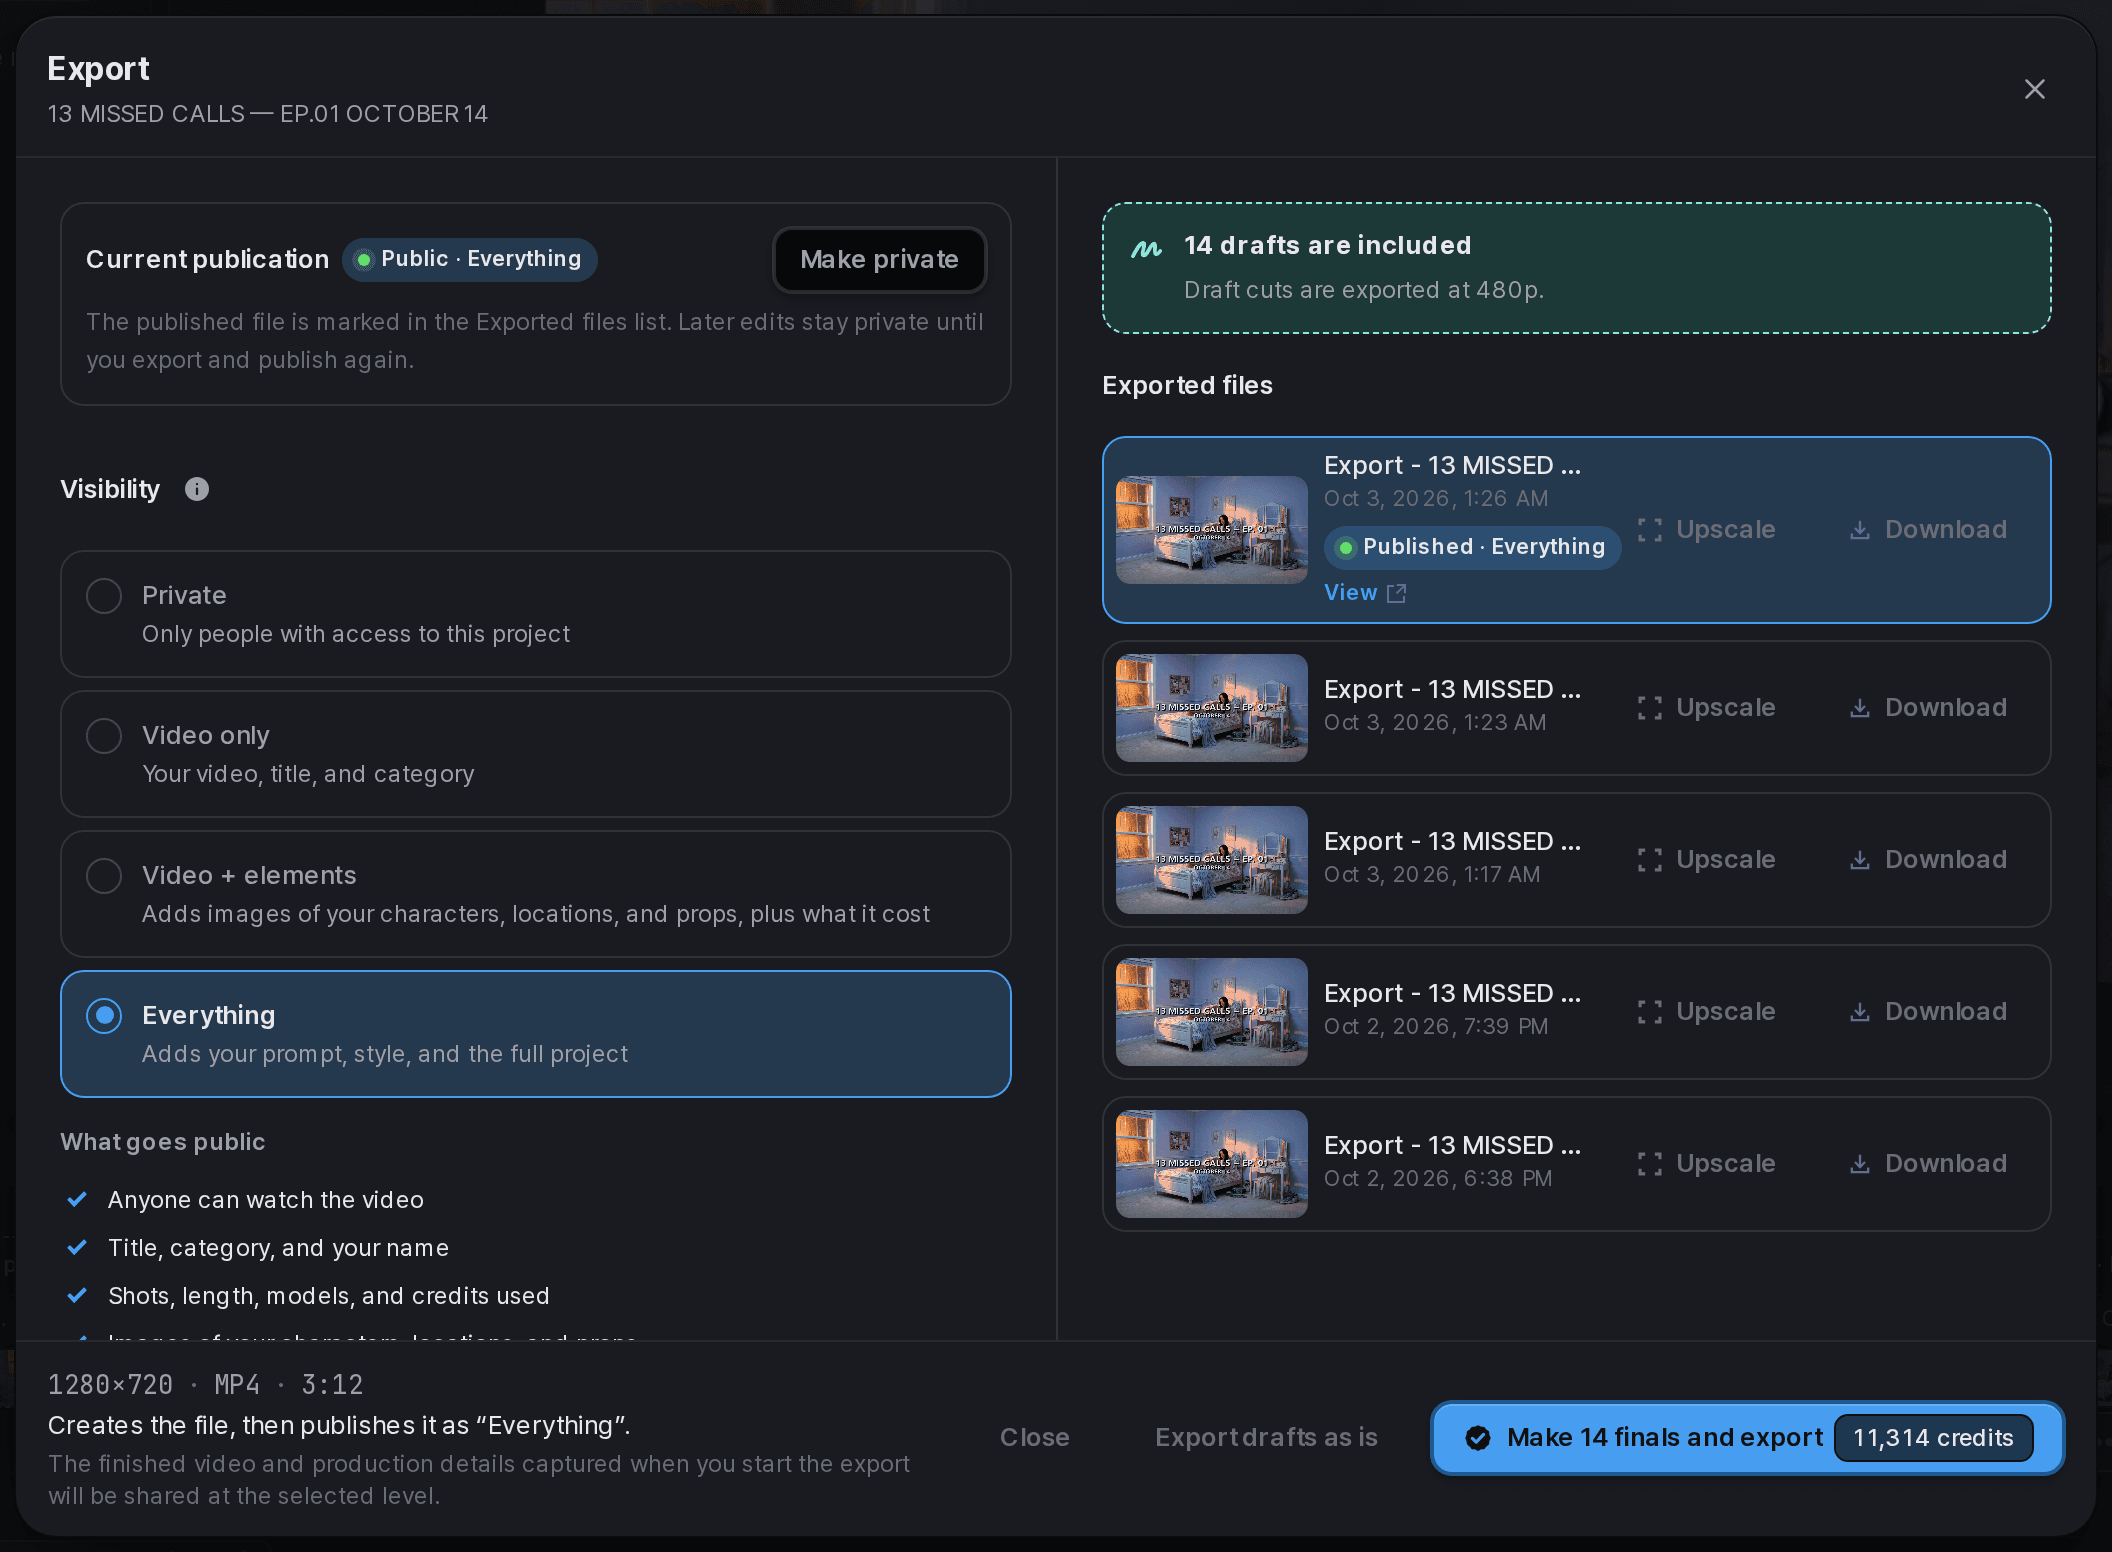Download the export from Oct 2, 7:39 PM
Image resolution: width=2112 pixels, height=1552 pixels.
(x=1928, y=1012)
